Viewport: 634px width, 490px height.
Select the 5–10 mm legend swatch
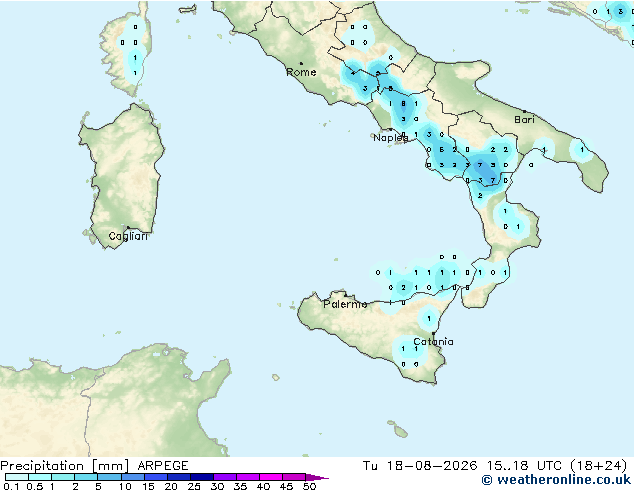point(109,477)
